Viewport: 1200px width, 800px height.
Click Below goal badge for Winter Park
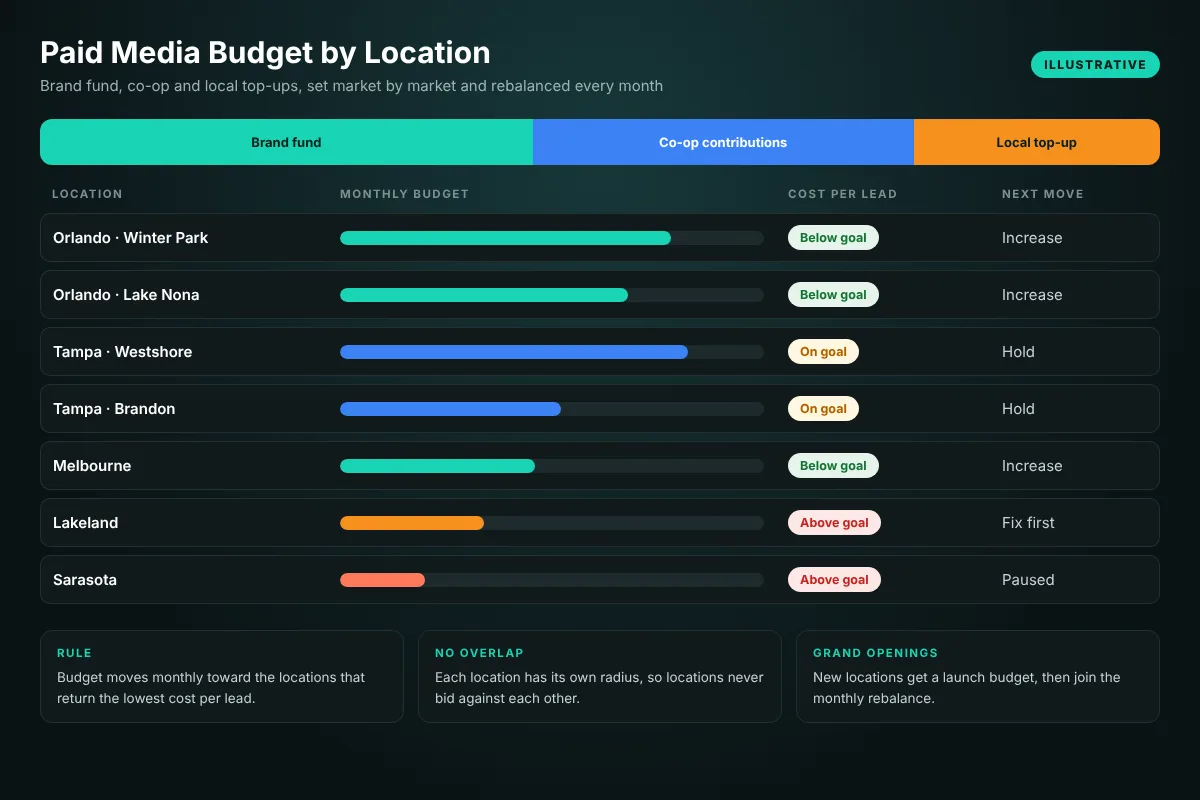(833, 238)
